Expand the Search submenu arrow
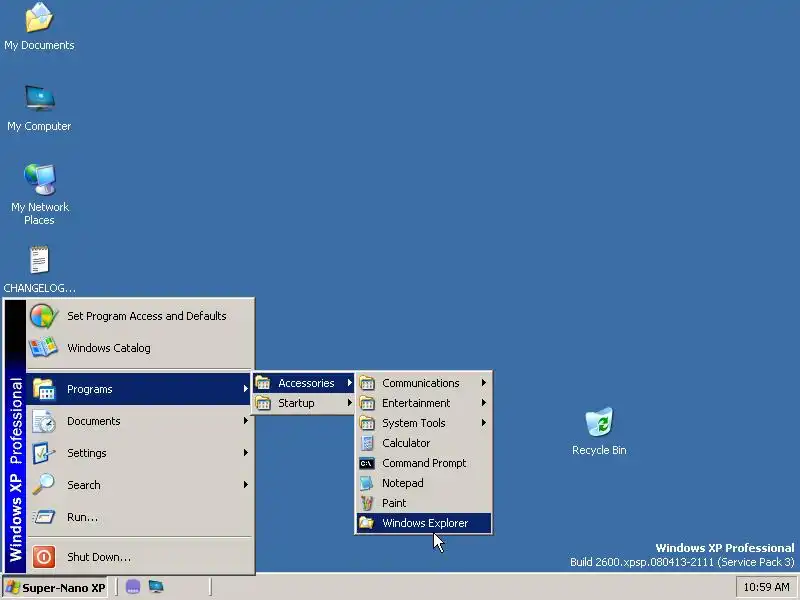The height and width of the screenshot is (600, 800). coord(245,485)
